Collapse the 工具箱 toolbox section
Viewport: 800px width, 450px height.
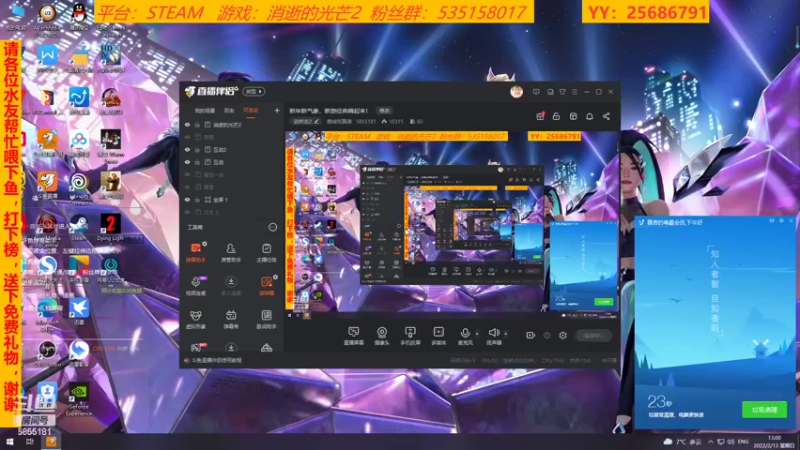(272, 227)
